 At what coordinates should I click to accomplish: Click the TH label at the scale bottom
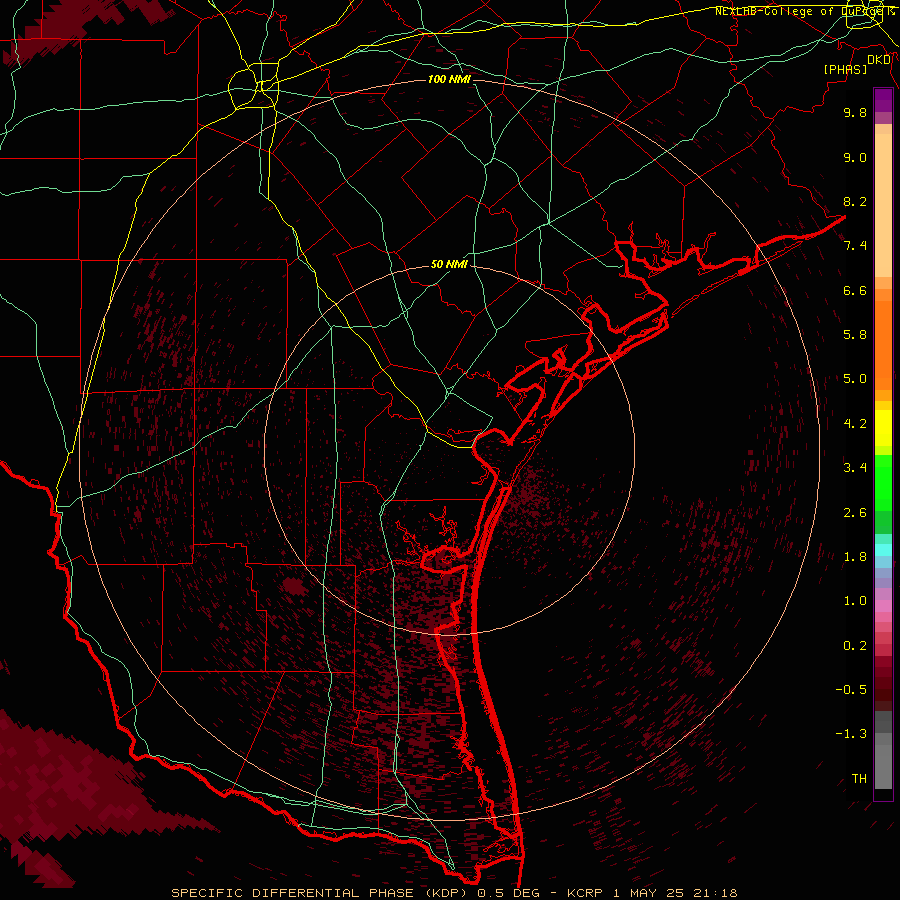859,779
